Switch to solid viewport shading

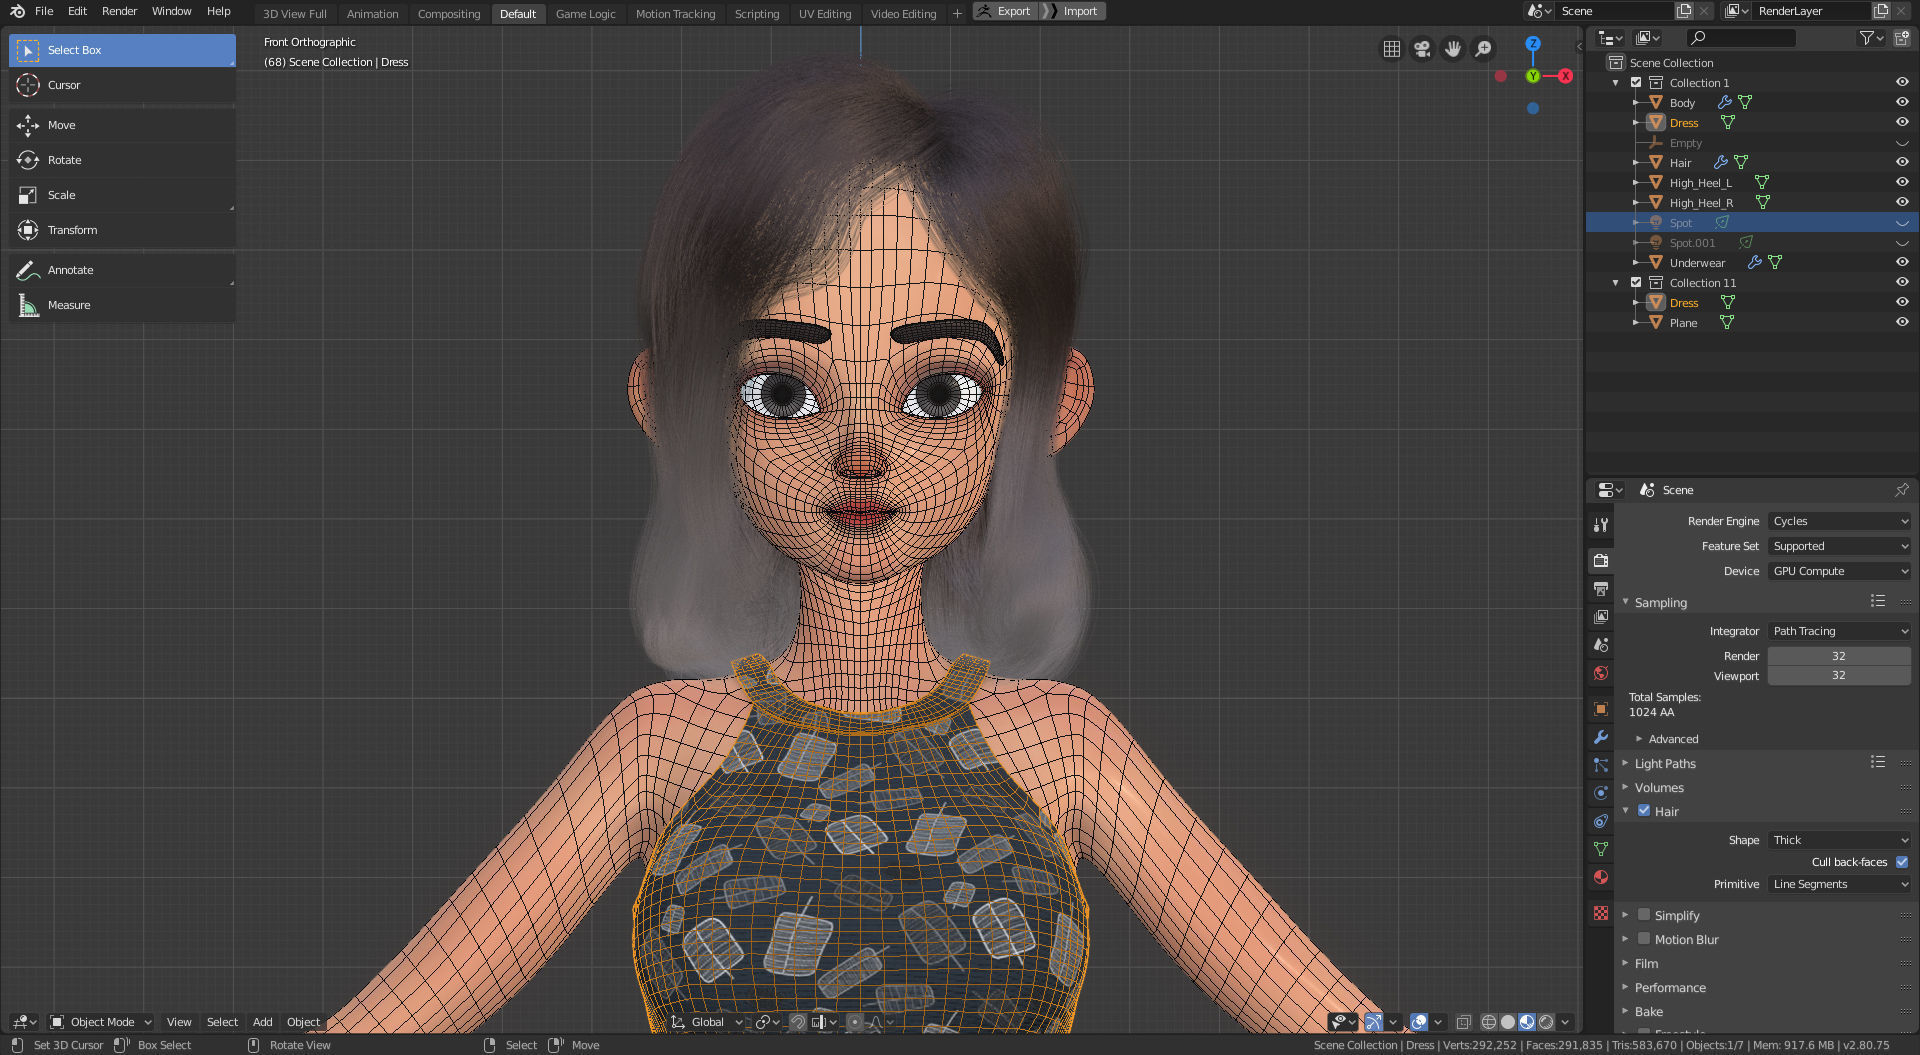1508,1022
